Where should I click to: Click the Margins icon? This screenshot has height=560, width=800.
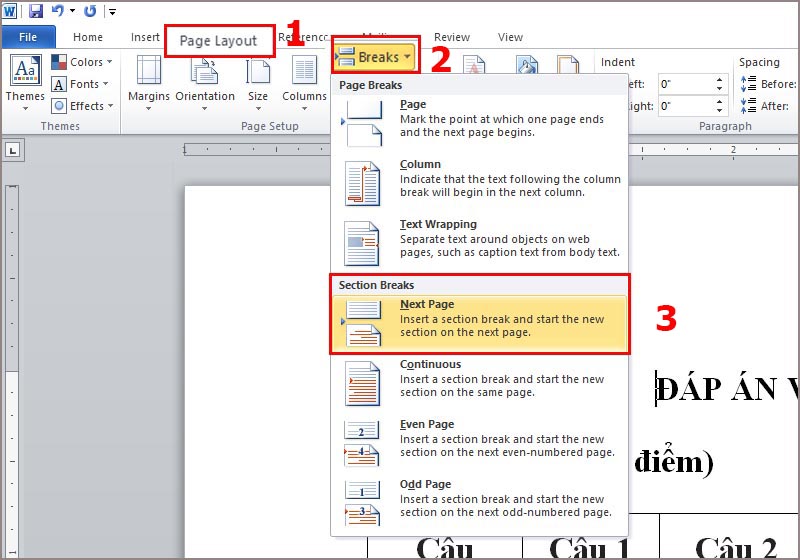pyautogui.click(x=148, y=70)
